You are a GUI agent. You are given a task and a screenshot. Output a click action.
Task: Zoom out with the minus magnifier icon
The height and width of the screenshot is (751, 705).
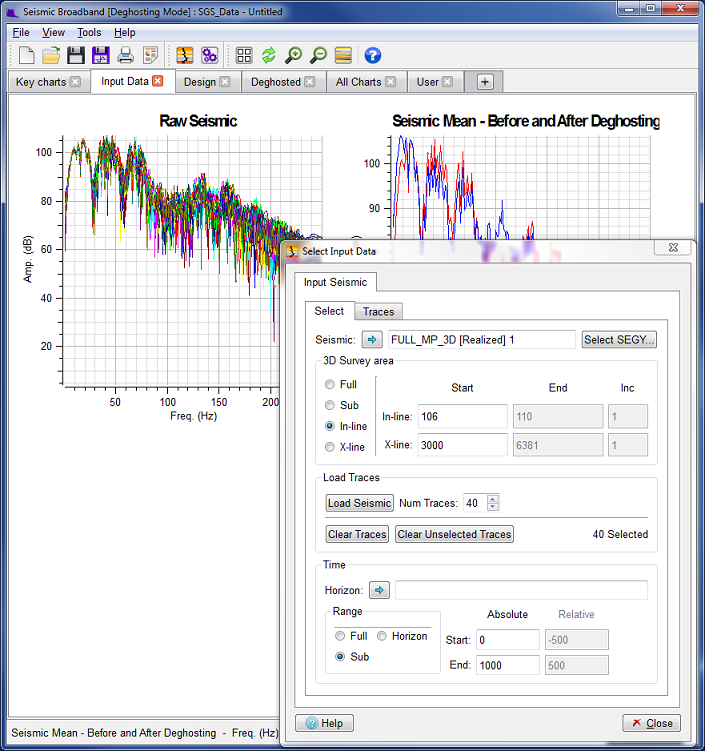(318, 55)
